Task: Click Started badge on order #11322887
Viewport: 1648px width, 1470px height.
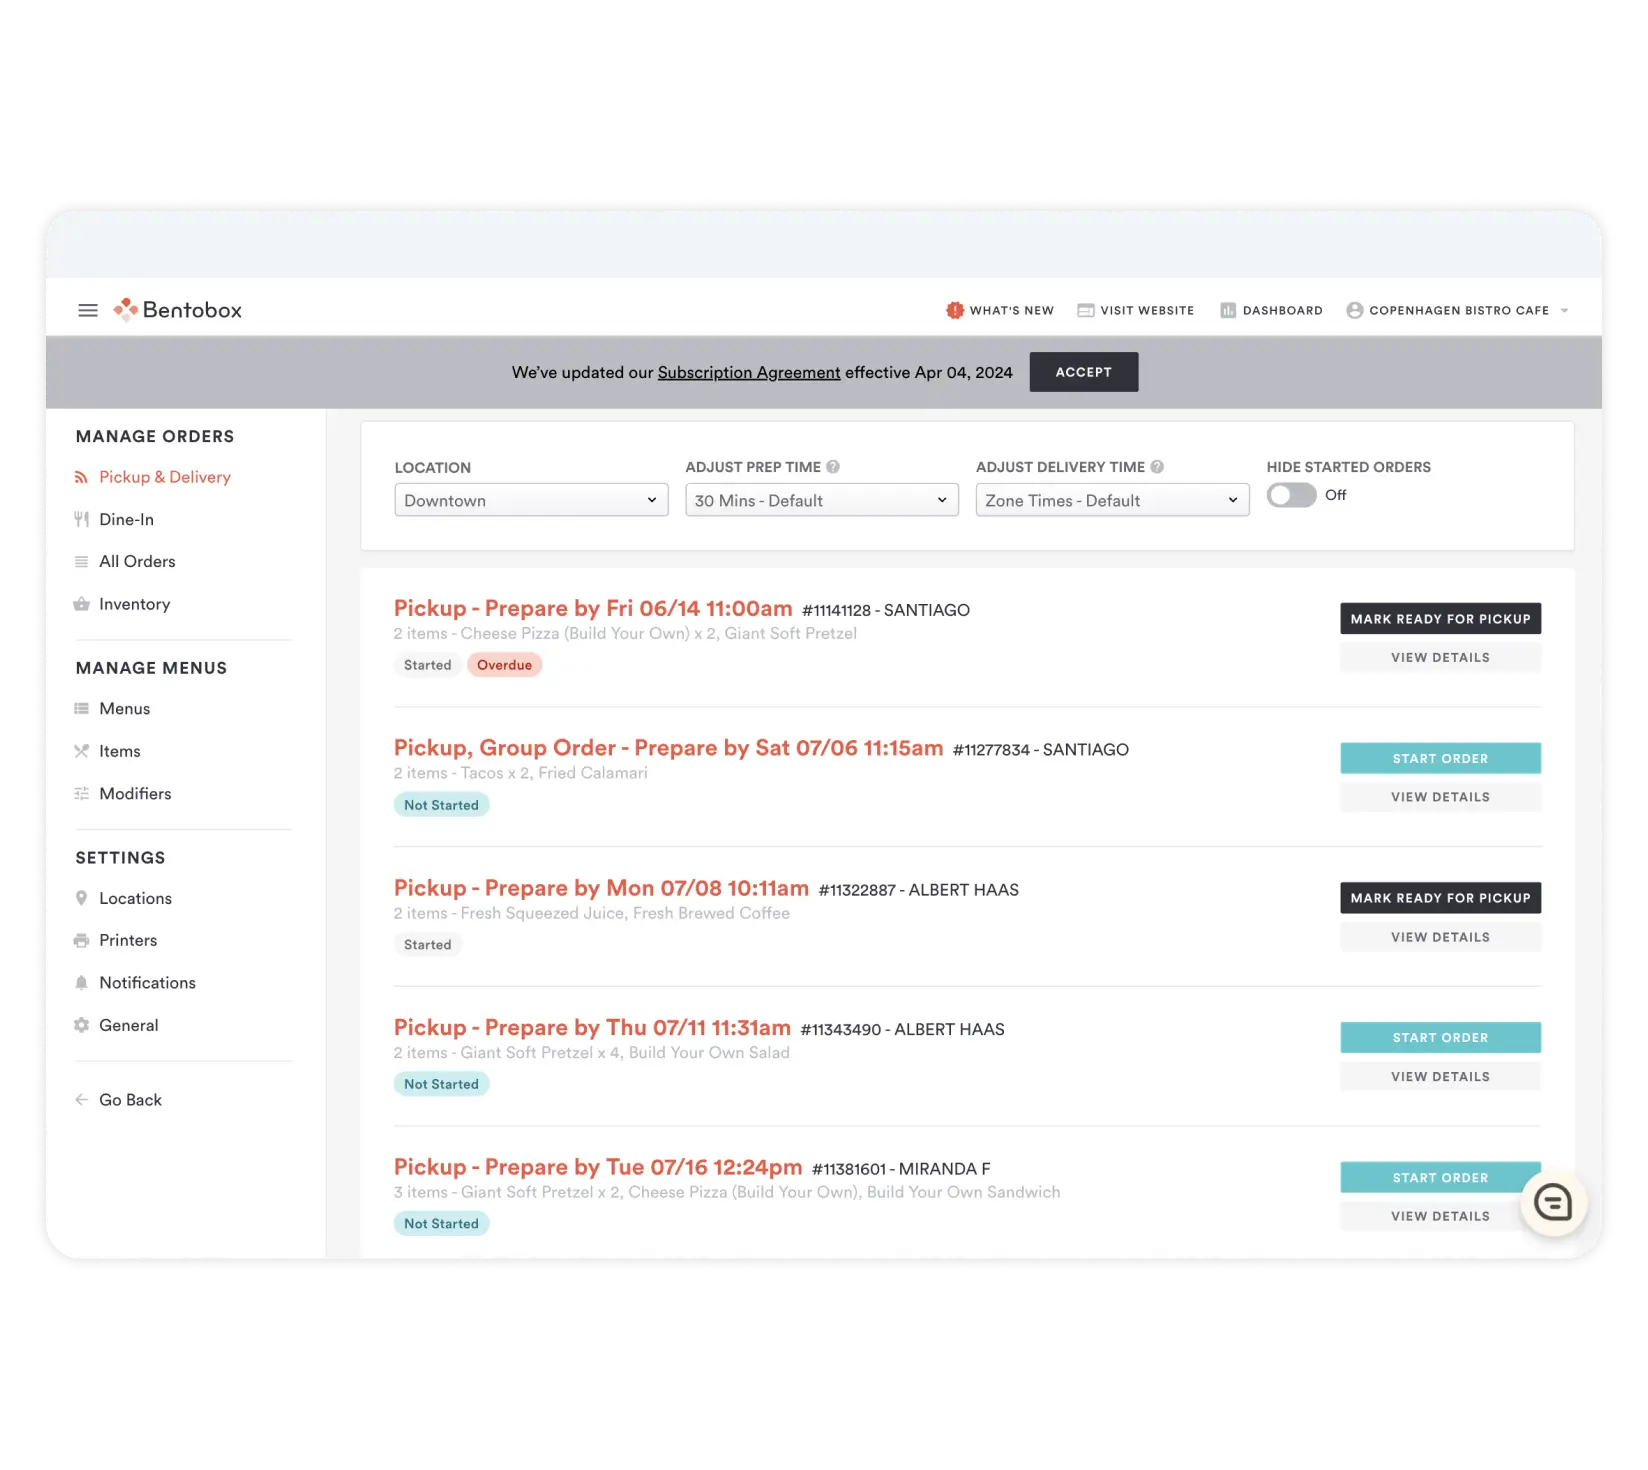Action: click(427, 945)
